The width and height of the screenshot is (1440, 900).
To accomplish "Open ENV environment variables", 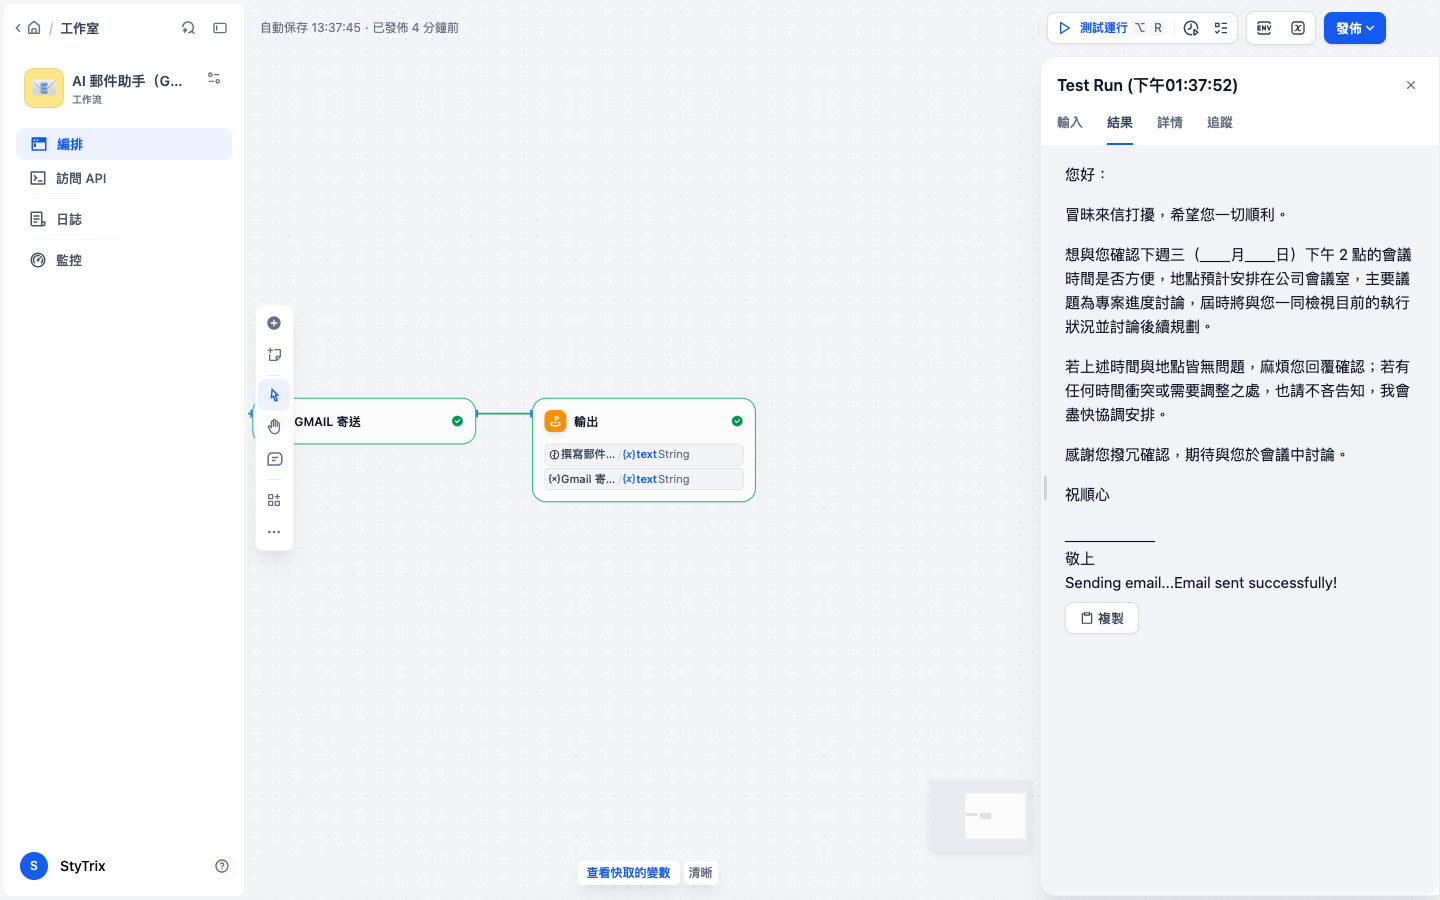I will tap(1264, 28).
